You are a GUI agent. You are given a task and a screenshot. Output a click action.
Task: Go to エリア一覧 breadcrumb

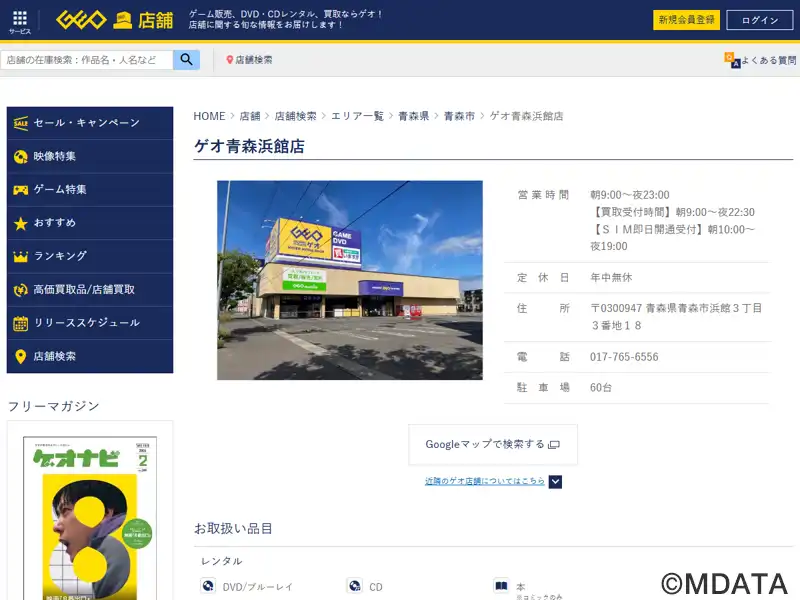coord(357,116)
